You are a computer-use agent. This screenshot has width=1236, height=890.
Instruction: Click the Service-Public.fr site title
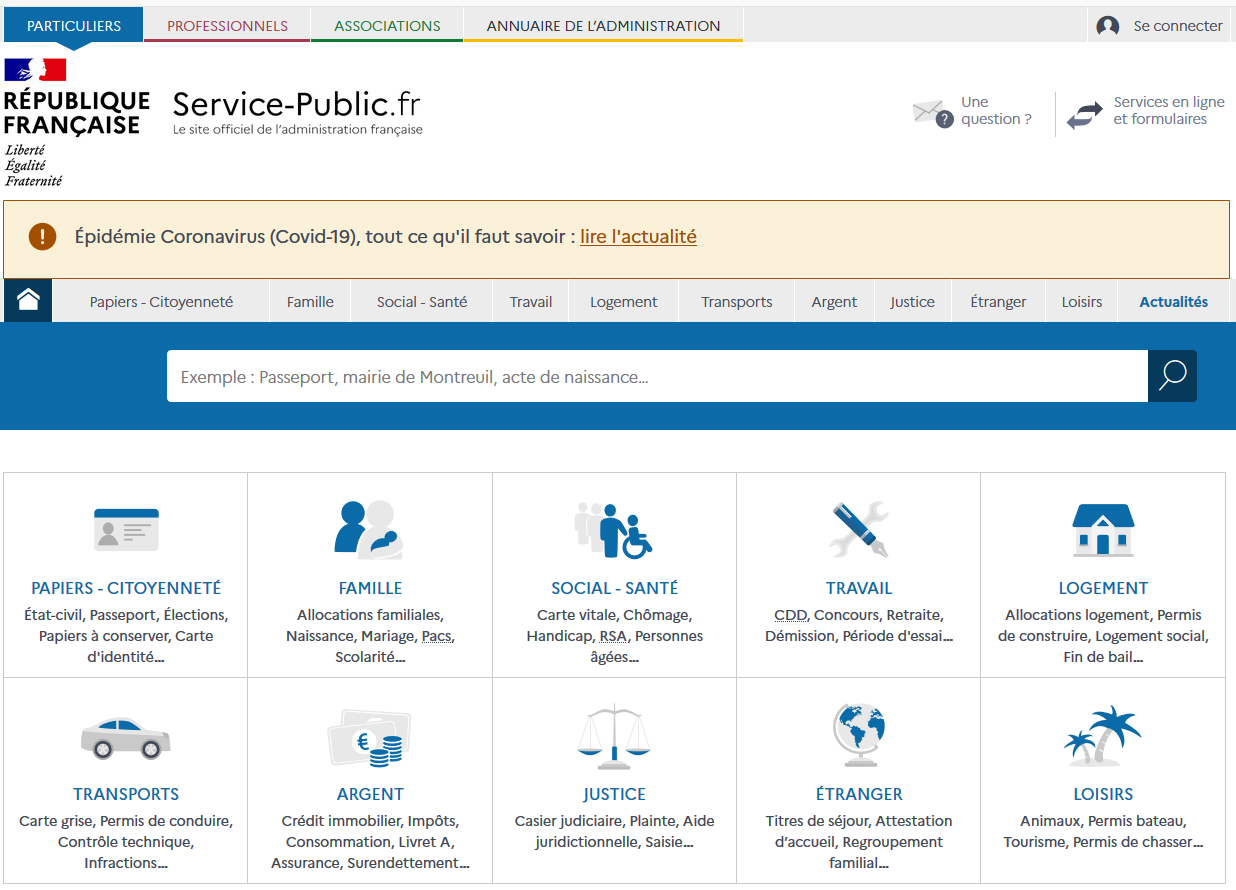(x=297, y=104)
